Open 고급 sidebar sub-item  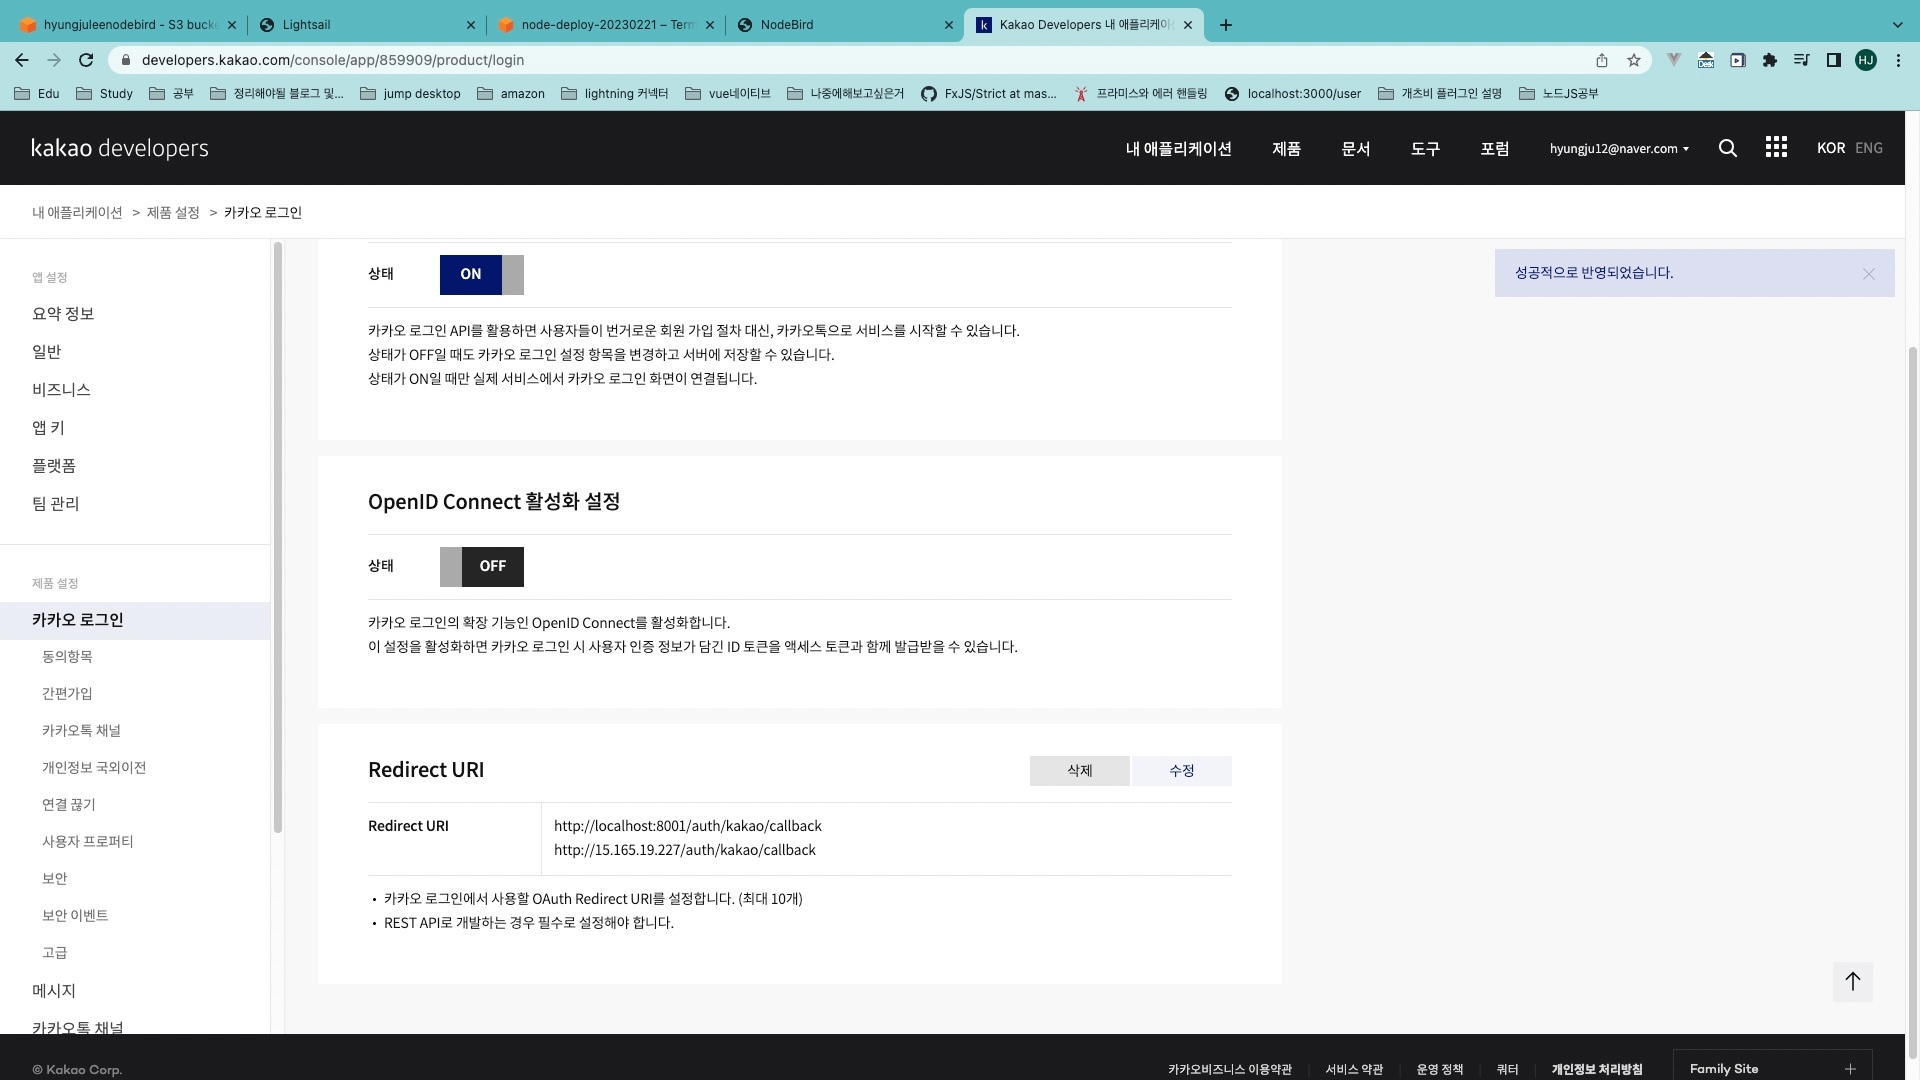coord(55,953)
